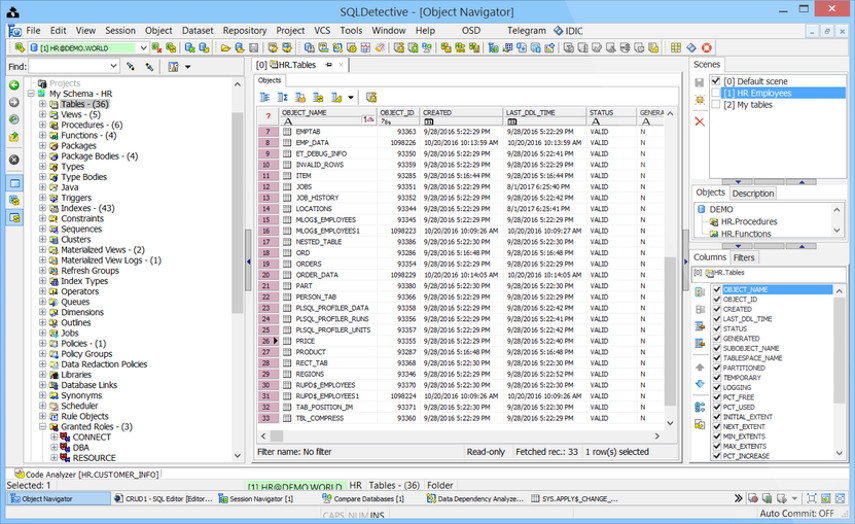Image resolution: width=855 pixels, height=524 pixels.
Task: Click the pin icon on the HR.Tables tab
Action: point(328,65)
